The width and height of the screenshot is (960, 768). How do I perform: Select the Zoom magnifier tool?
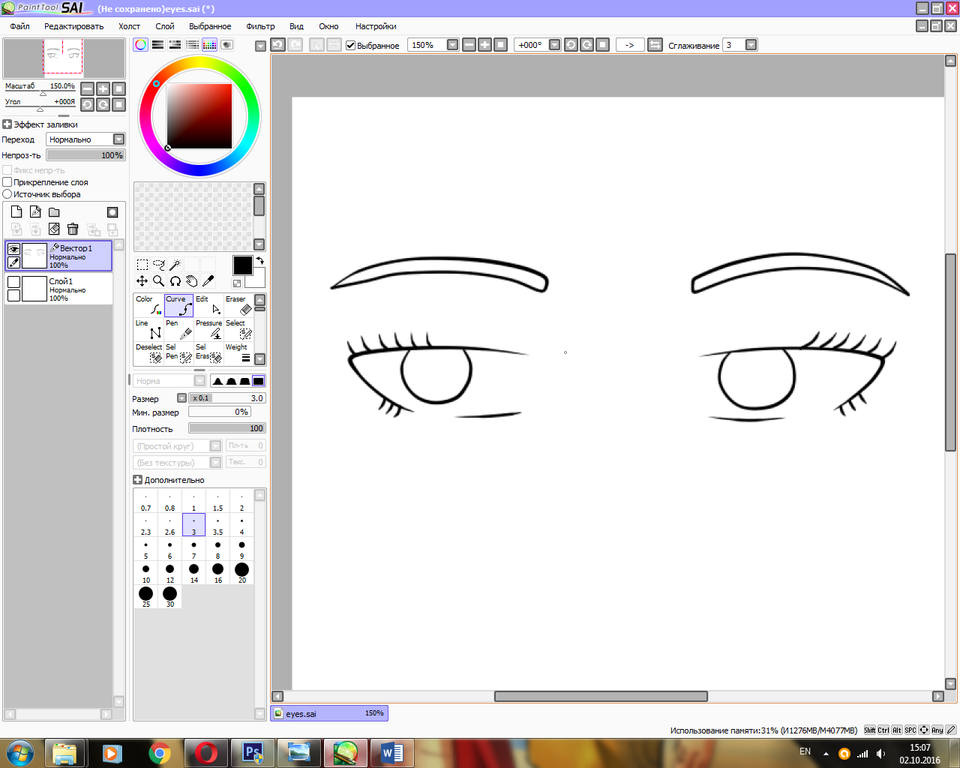click(x=158, y=281)
